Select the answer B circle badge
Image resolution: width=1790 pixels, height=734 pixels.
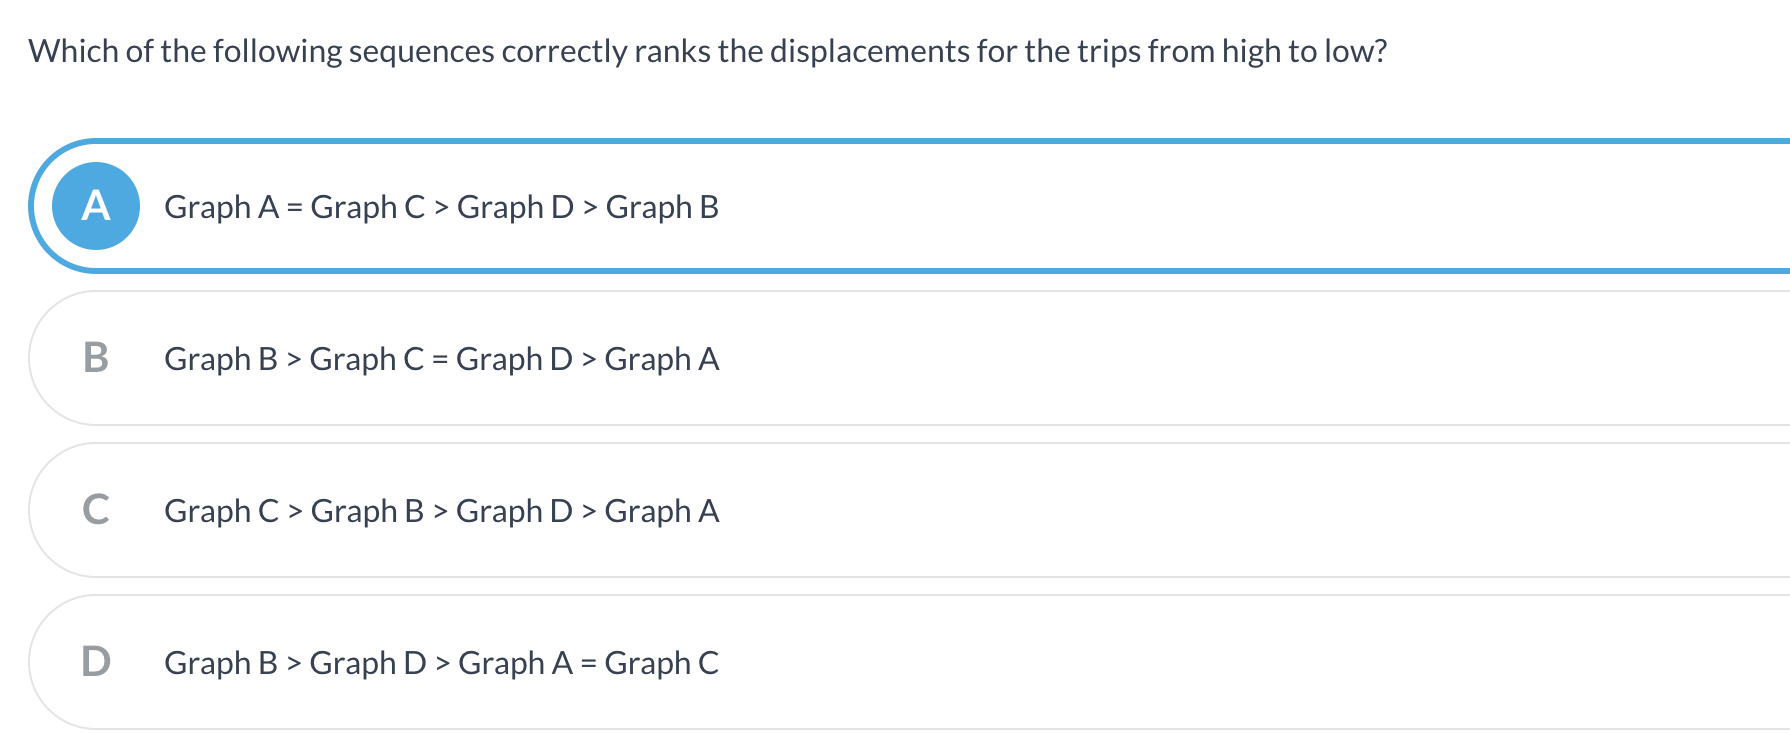(95, 358)
